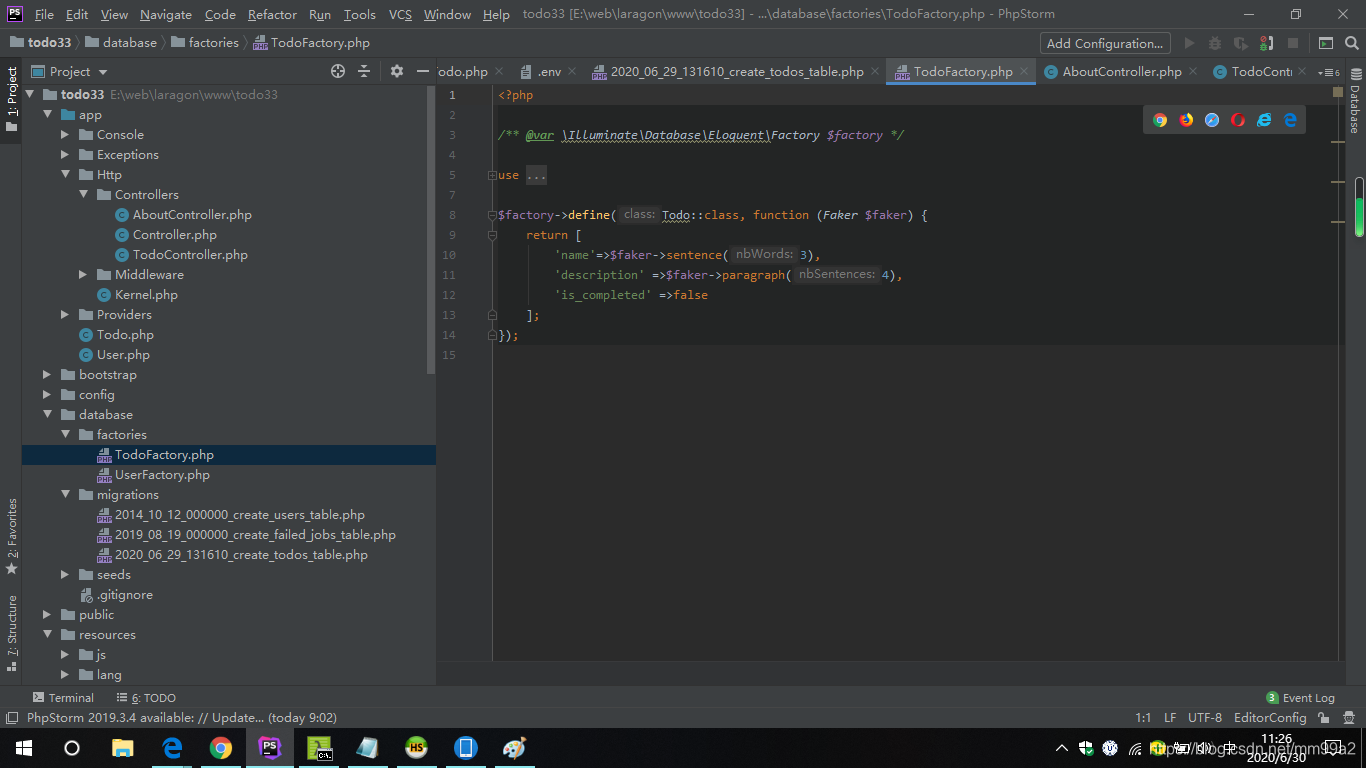This screenshot has width=1366, height=768.
Task: Open the Database tool window sidebar
Action: coord(1355,101)
